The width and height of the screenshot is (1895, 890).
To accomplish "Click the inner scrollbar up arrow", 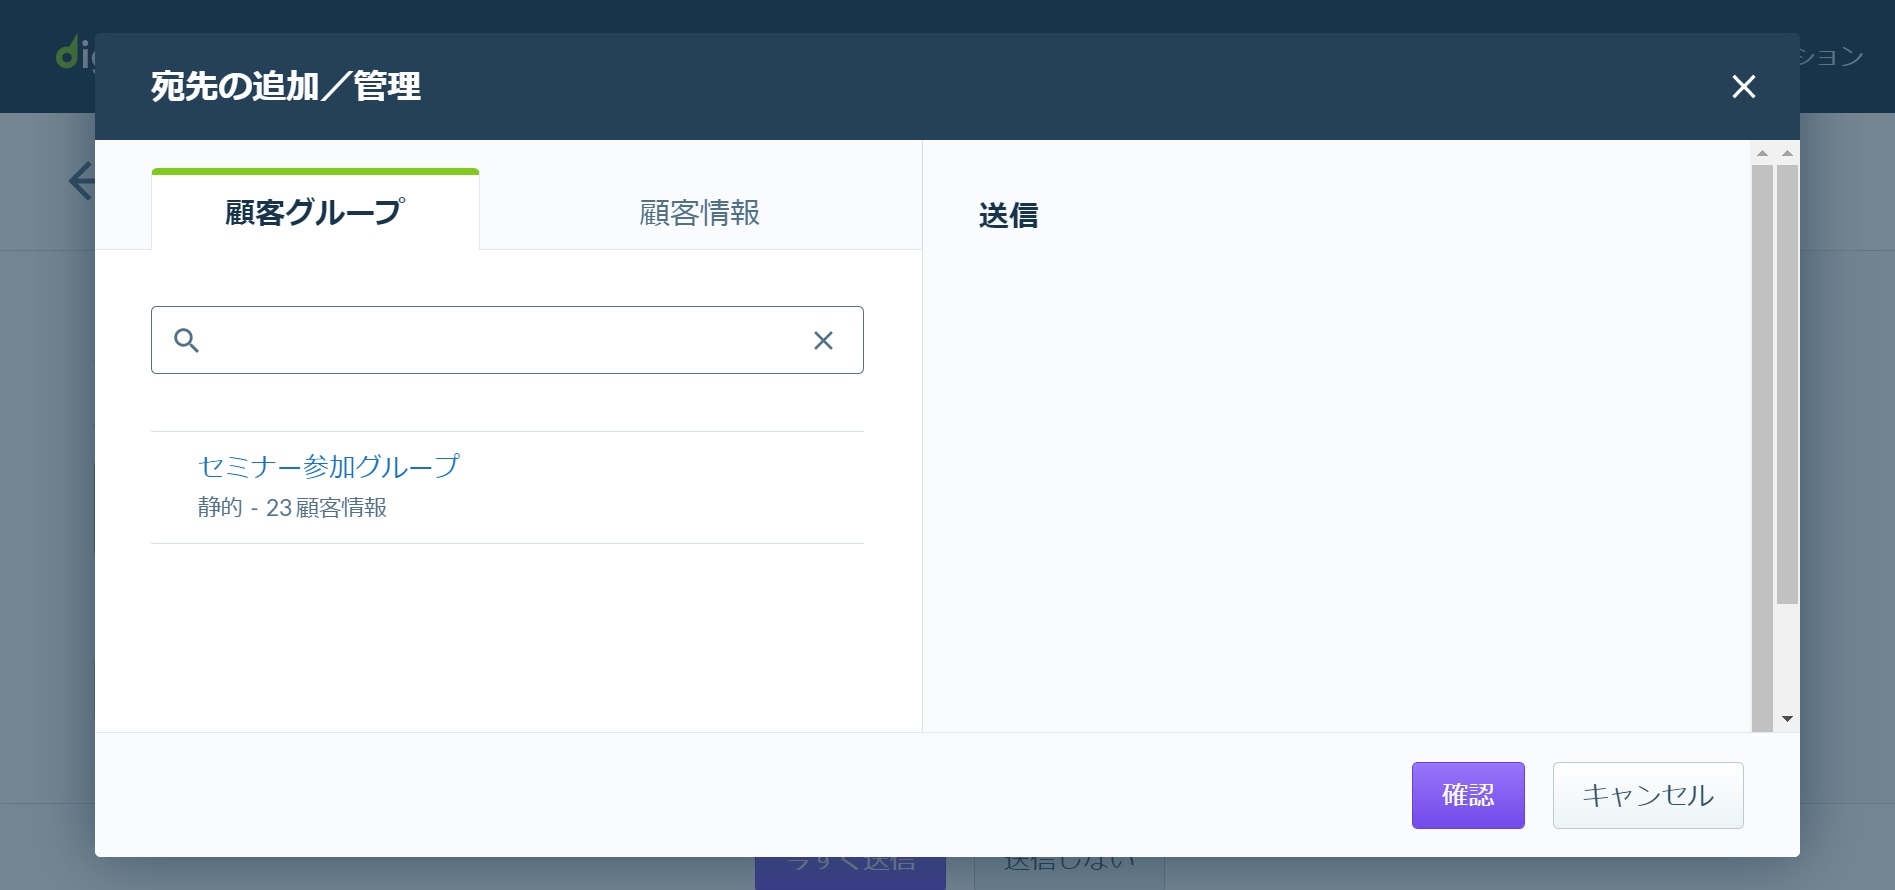I will point(1762,153).
